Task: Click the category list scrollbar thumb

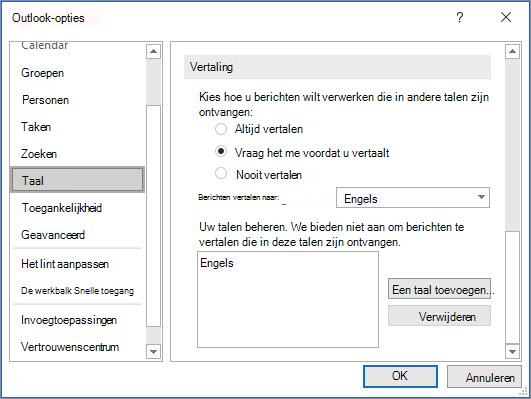Action: pyautogui.click(x=153, y=216)
